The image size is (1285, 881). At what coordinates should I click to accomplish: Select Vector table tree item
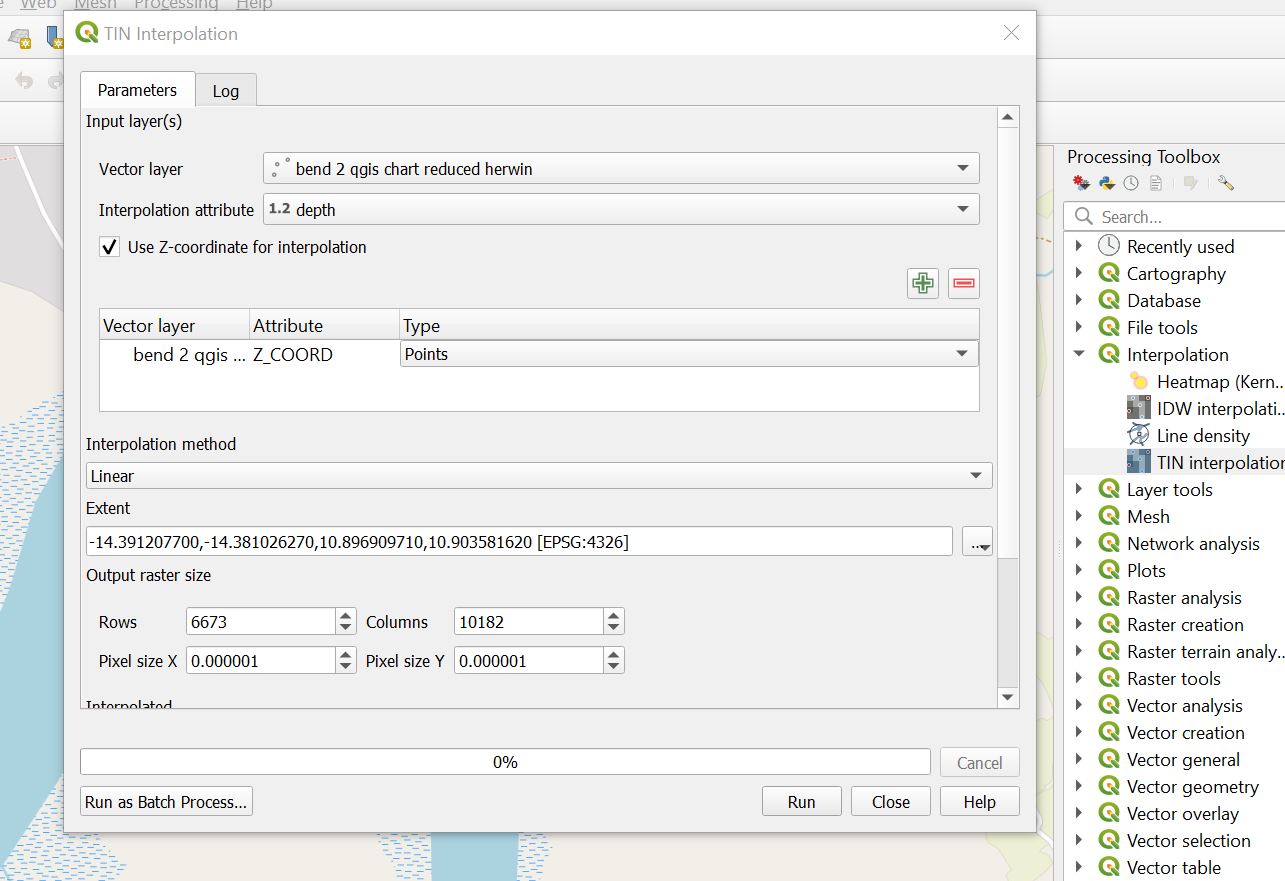1174,867
